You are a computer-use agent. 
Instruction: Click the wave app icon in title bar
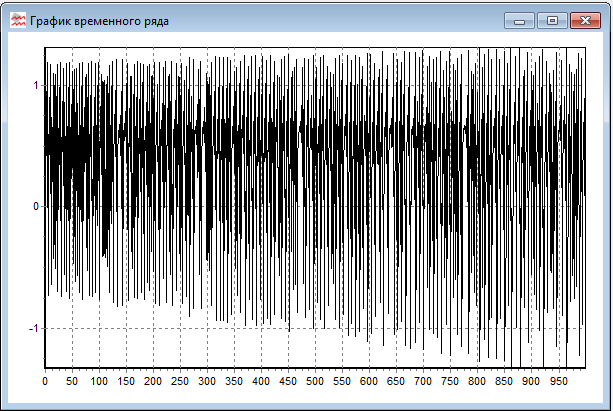click(17, 20)
